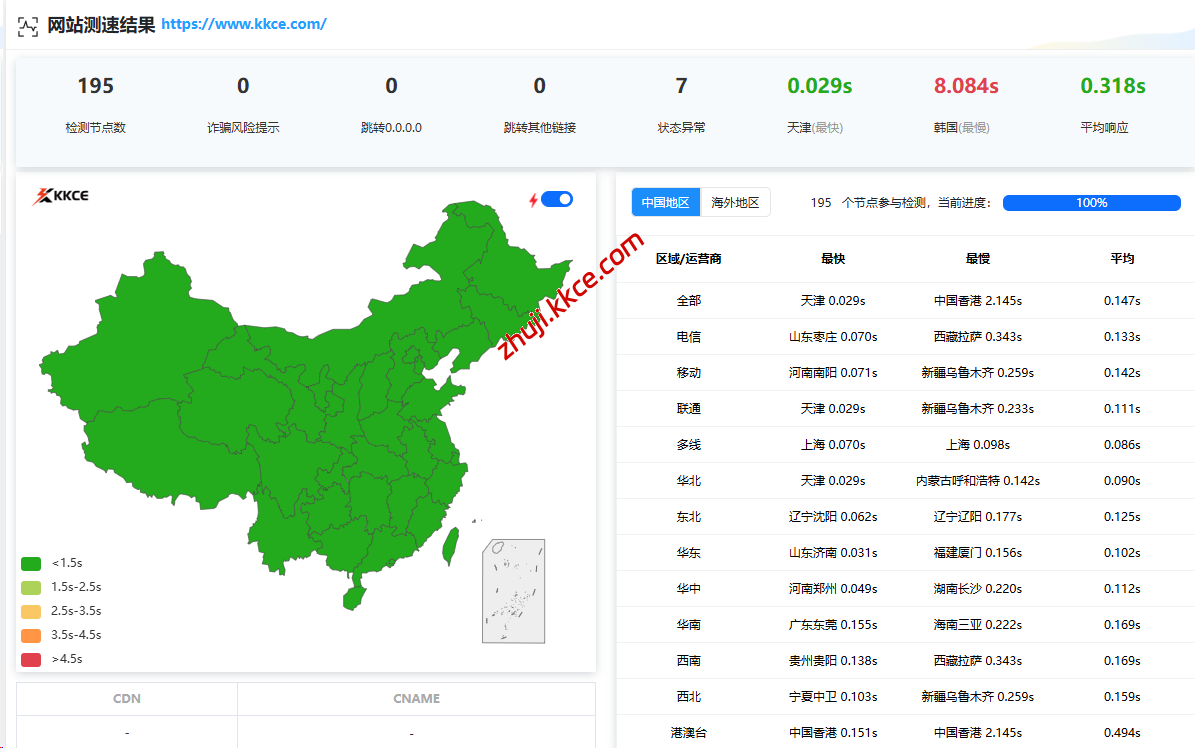Screen dimensions: 1195x748
Task: Click the speed test icon beside 网站测速结果
Action: click(27, 26)
